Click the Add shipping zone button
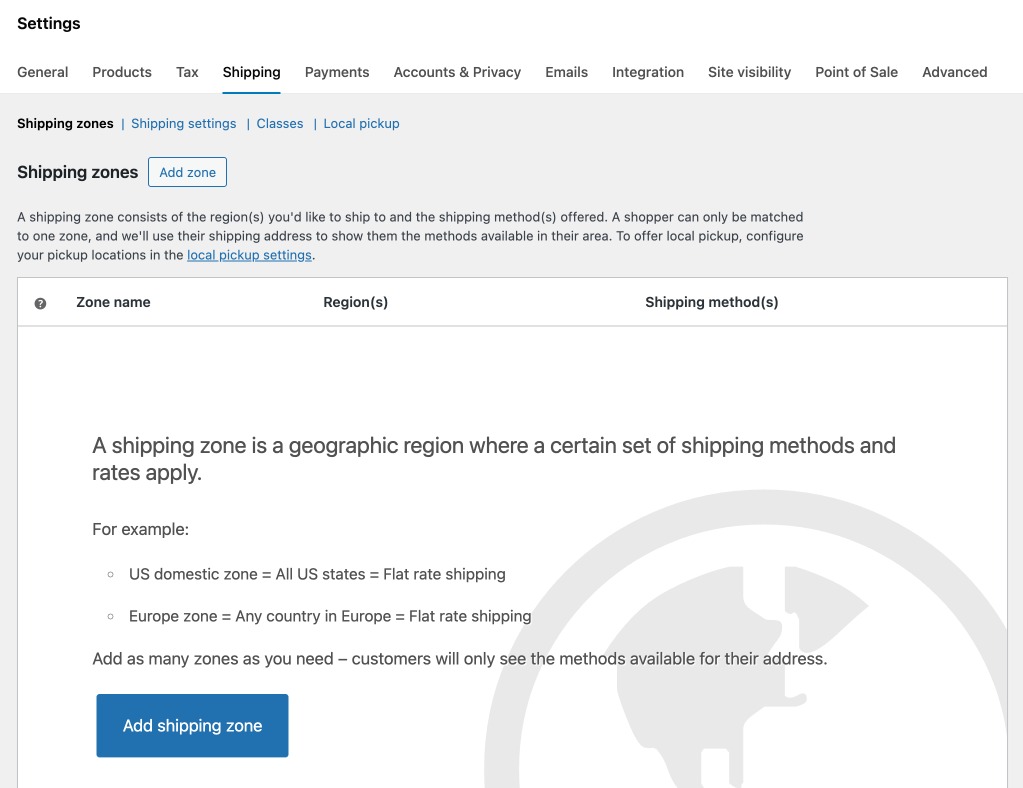 [x=192, y=725]
